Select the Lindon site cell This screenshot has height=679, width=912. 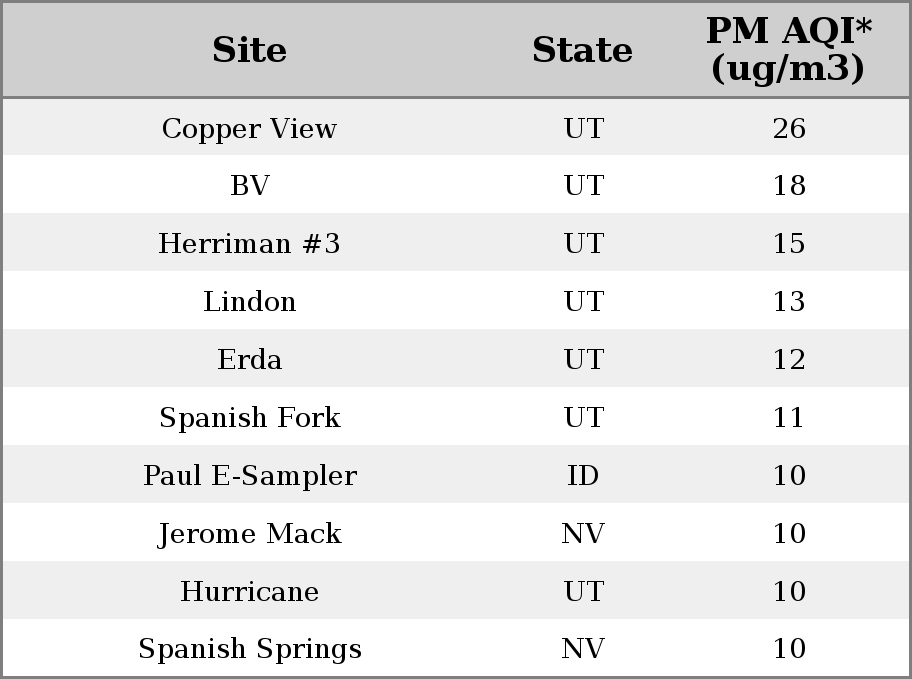(250, 301)
